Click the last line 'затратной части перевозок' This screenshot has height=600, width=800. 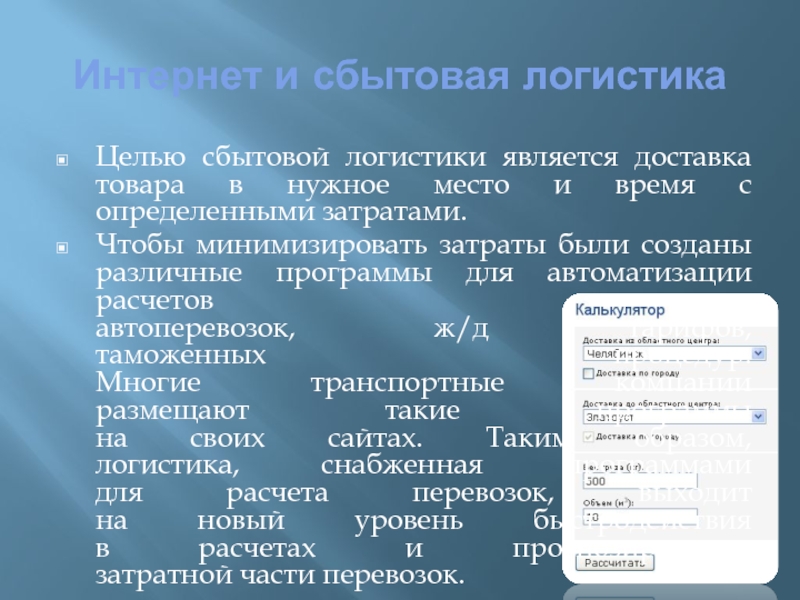280,578
